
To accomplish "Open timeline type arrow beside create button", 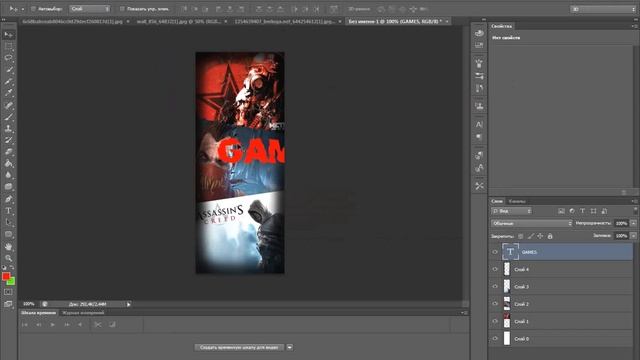I will click(289, 347).
